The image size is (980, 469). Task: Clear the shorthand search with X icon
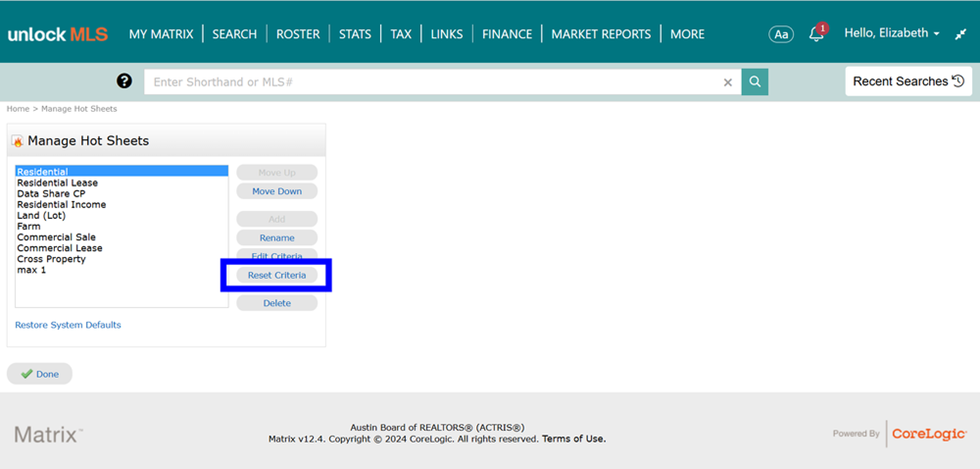(728, 83)
